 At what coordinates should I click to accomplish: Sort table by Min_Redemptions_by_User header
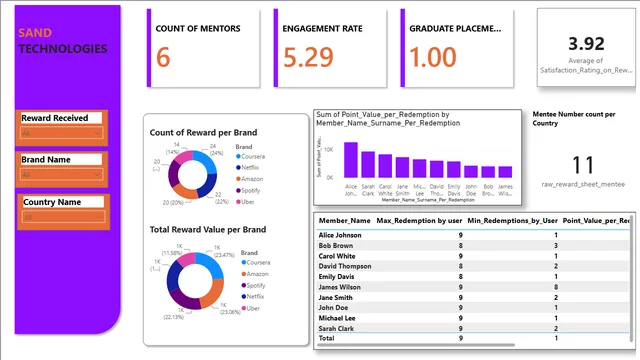[512, 221]
